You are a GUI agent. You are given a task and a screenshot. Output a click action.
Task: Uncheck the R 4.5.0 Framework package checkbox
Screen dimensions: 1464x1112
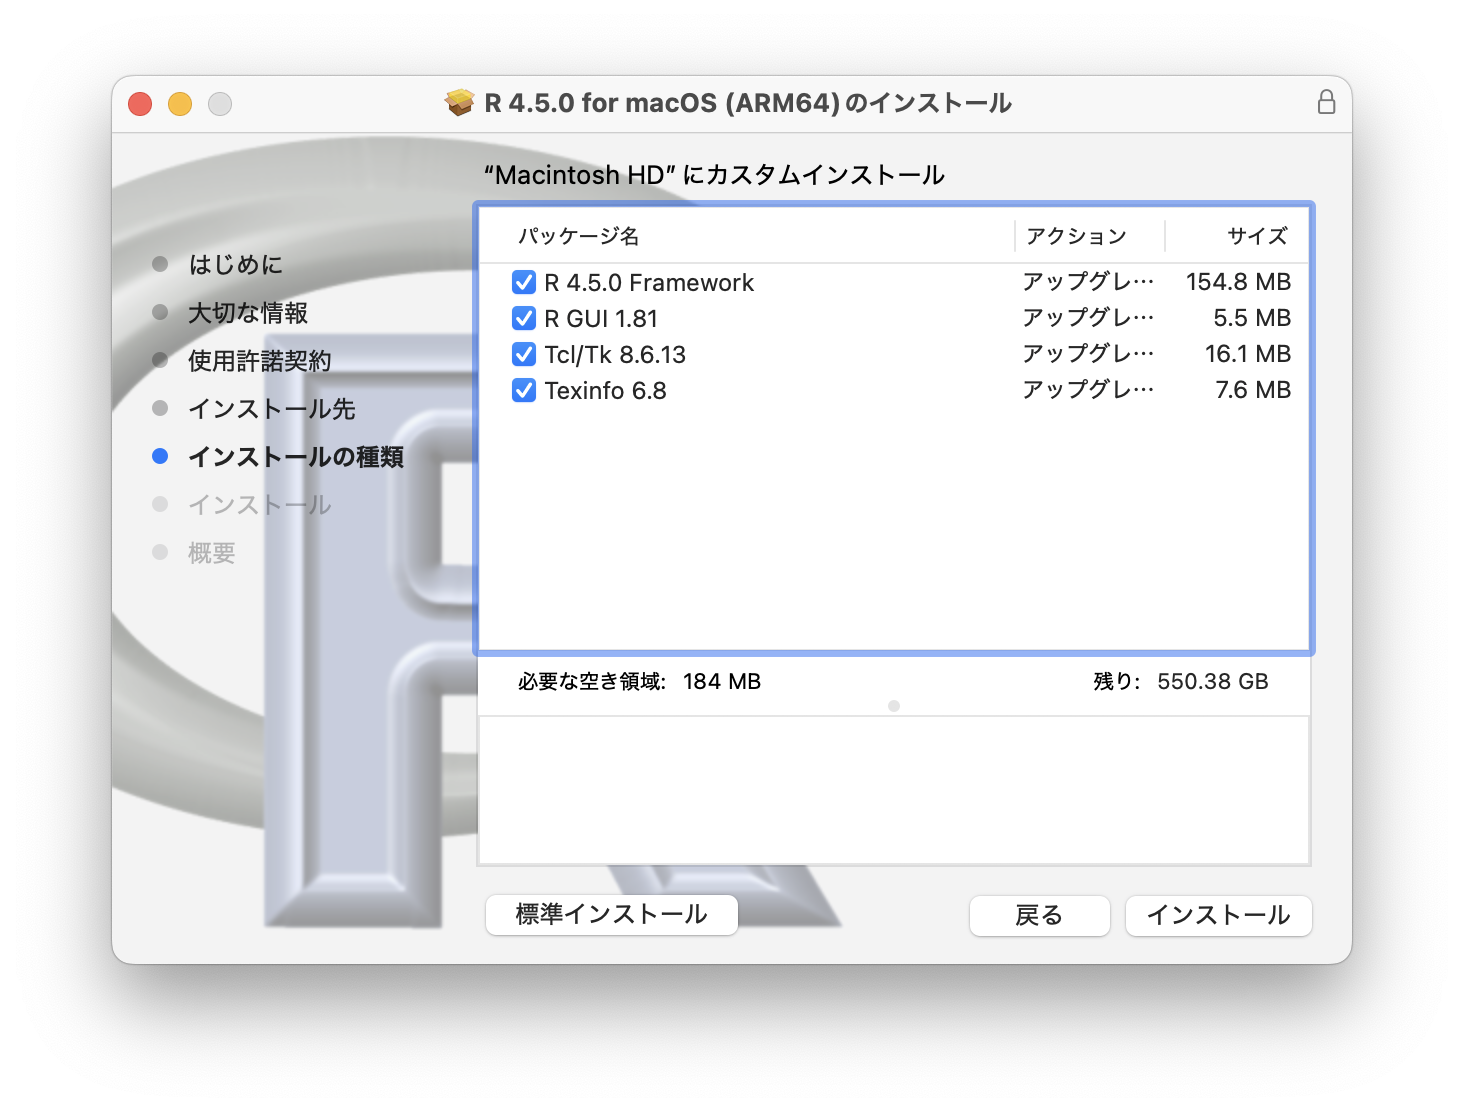(524, 283)
